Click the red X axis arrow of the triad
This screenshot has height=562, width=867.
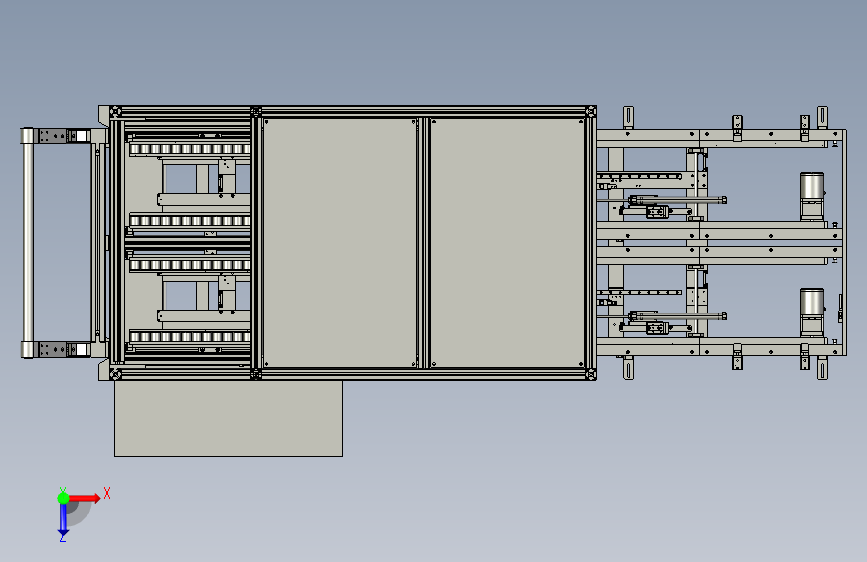tap(85, 498)
